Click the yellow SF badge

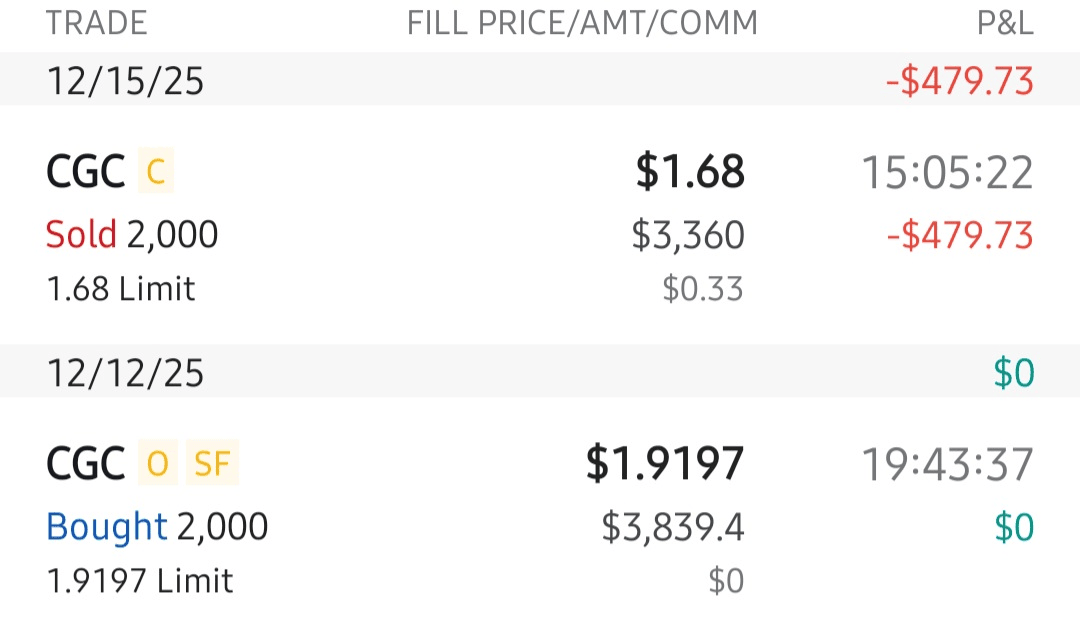pyautogui.click(x=211, y=465)
